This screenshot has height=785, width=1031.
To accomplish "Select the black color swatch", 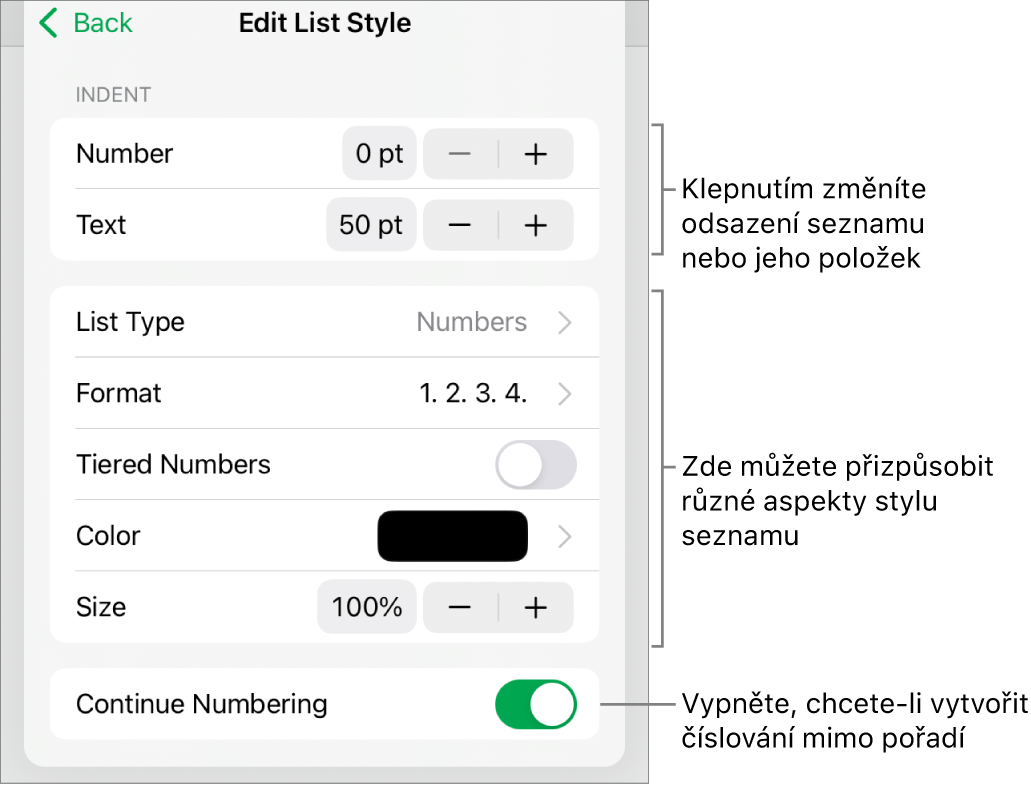I will coord(452,536).
